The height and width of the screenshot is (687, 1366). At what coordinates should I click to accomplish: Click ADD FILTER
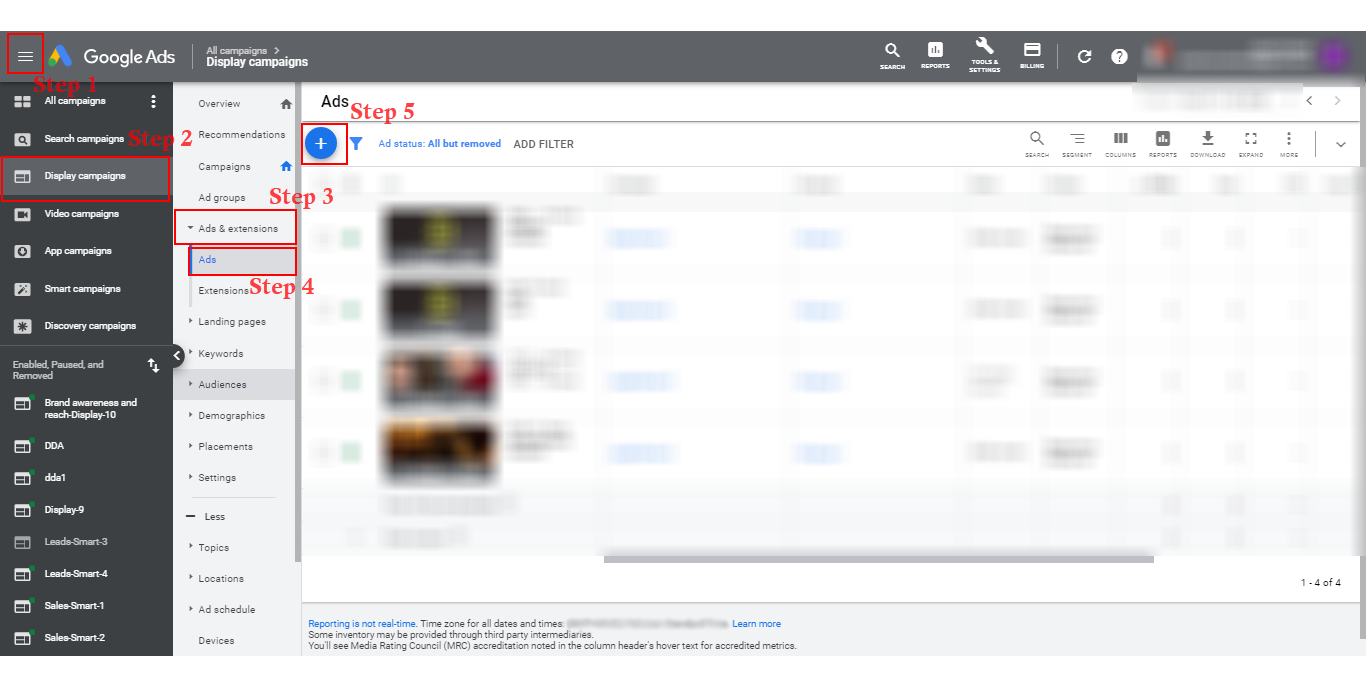point(544,144)
